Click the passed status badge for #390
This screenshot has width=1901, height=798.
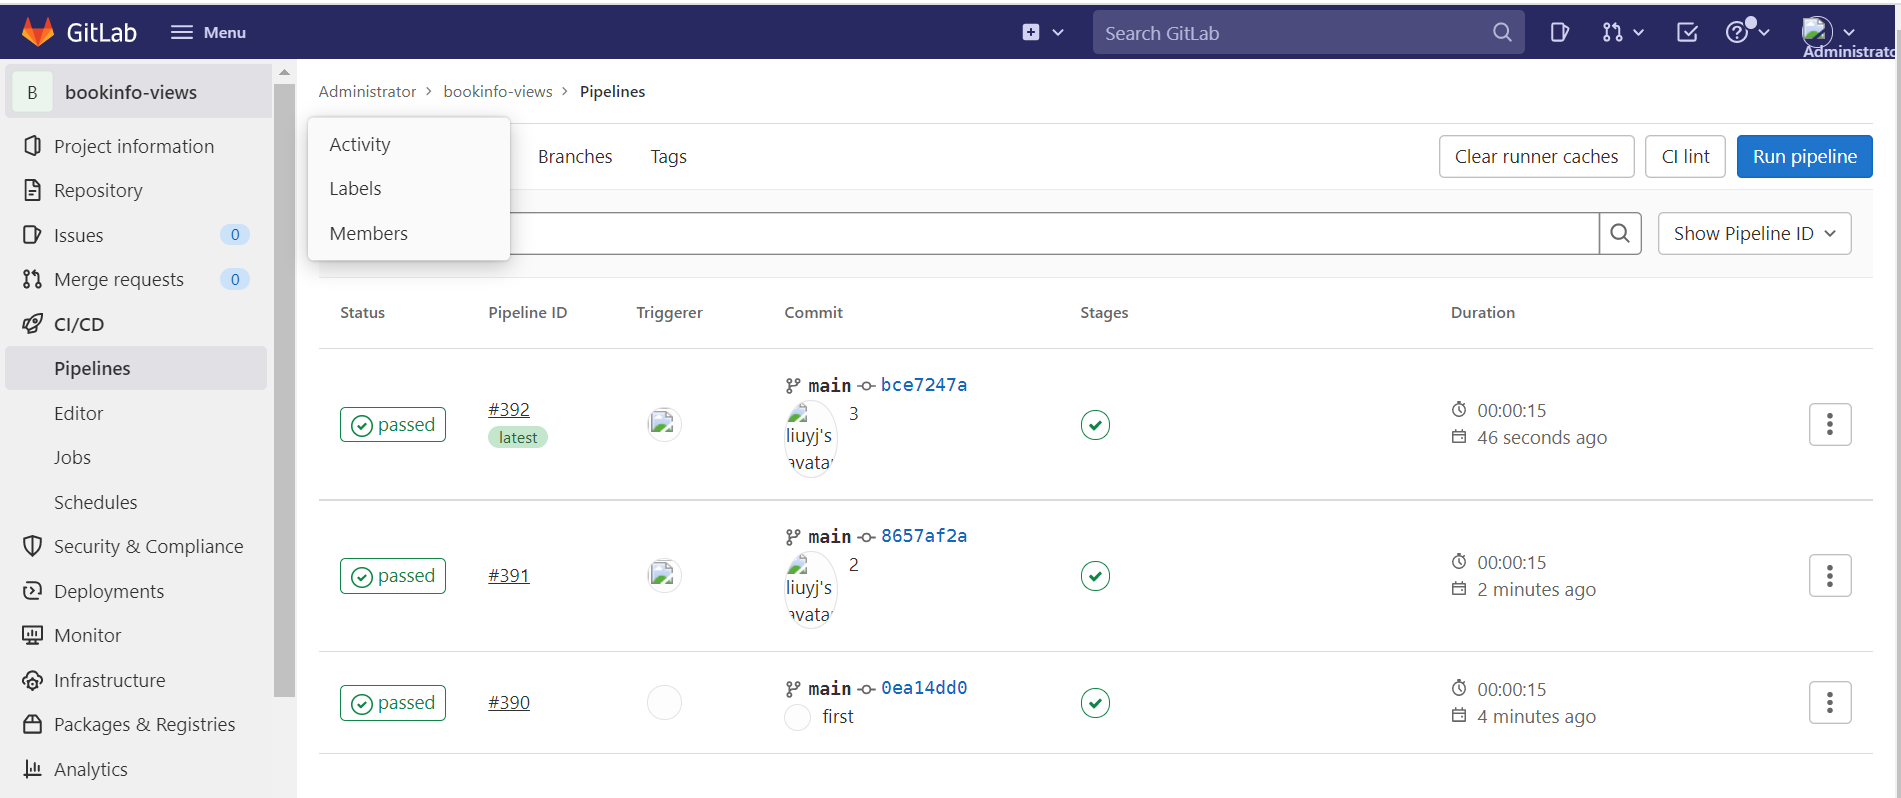pos(393,703)
